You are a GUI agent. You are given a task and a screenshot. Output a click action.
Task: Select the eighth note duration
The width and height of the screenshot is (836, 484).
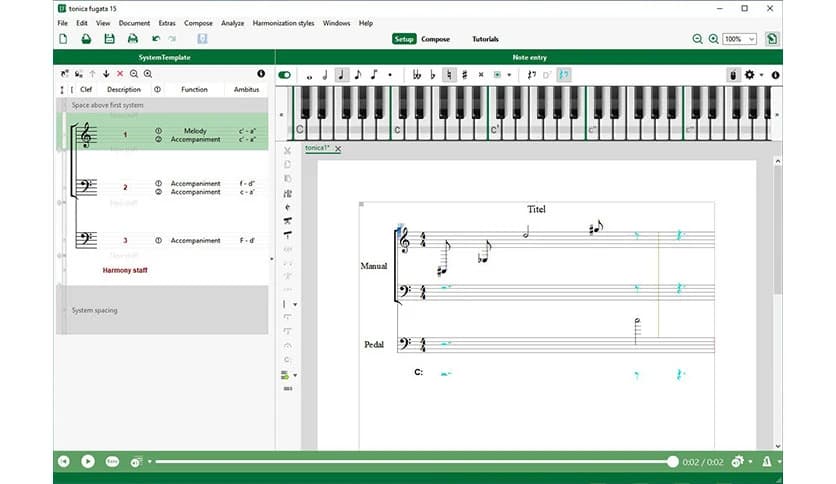point(357,74)
